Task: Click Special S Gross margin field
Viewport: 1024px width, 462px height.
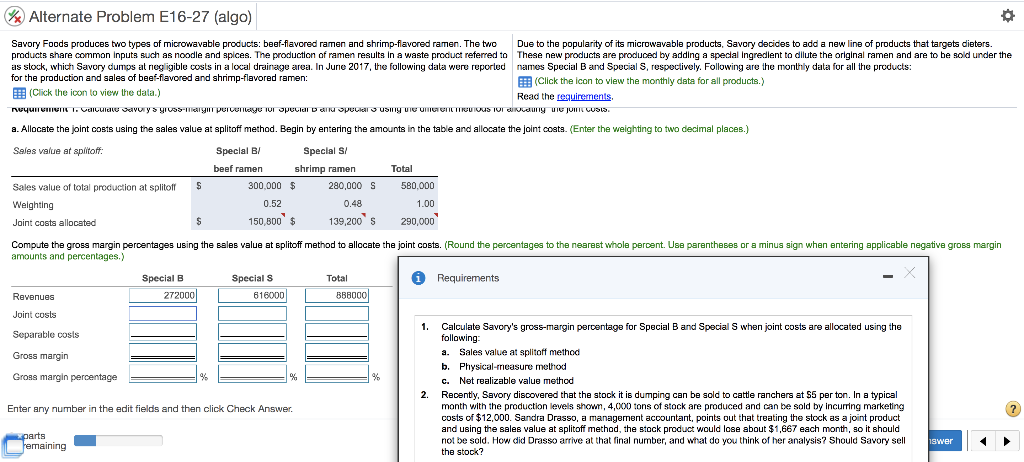Action: 252,355
